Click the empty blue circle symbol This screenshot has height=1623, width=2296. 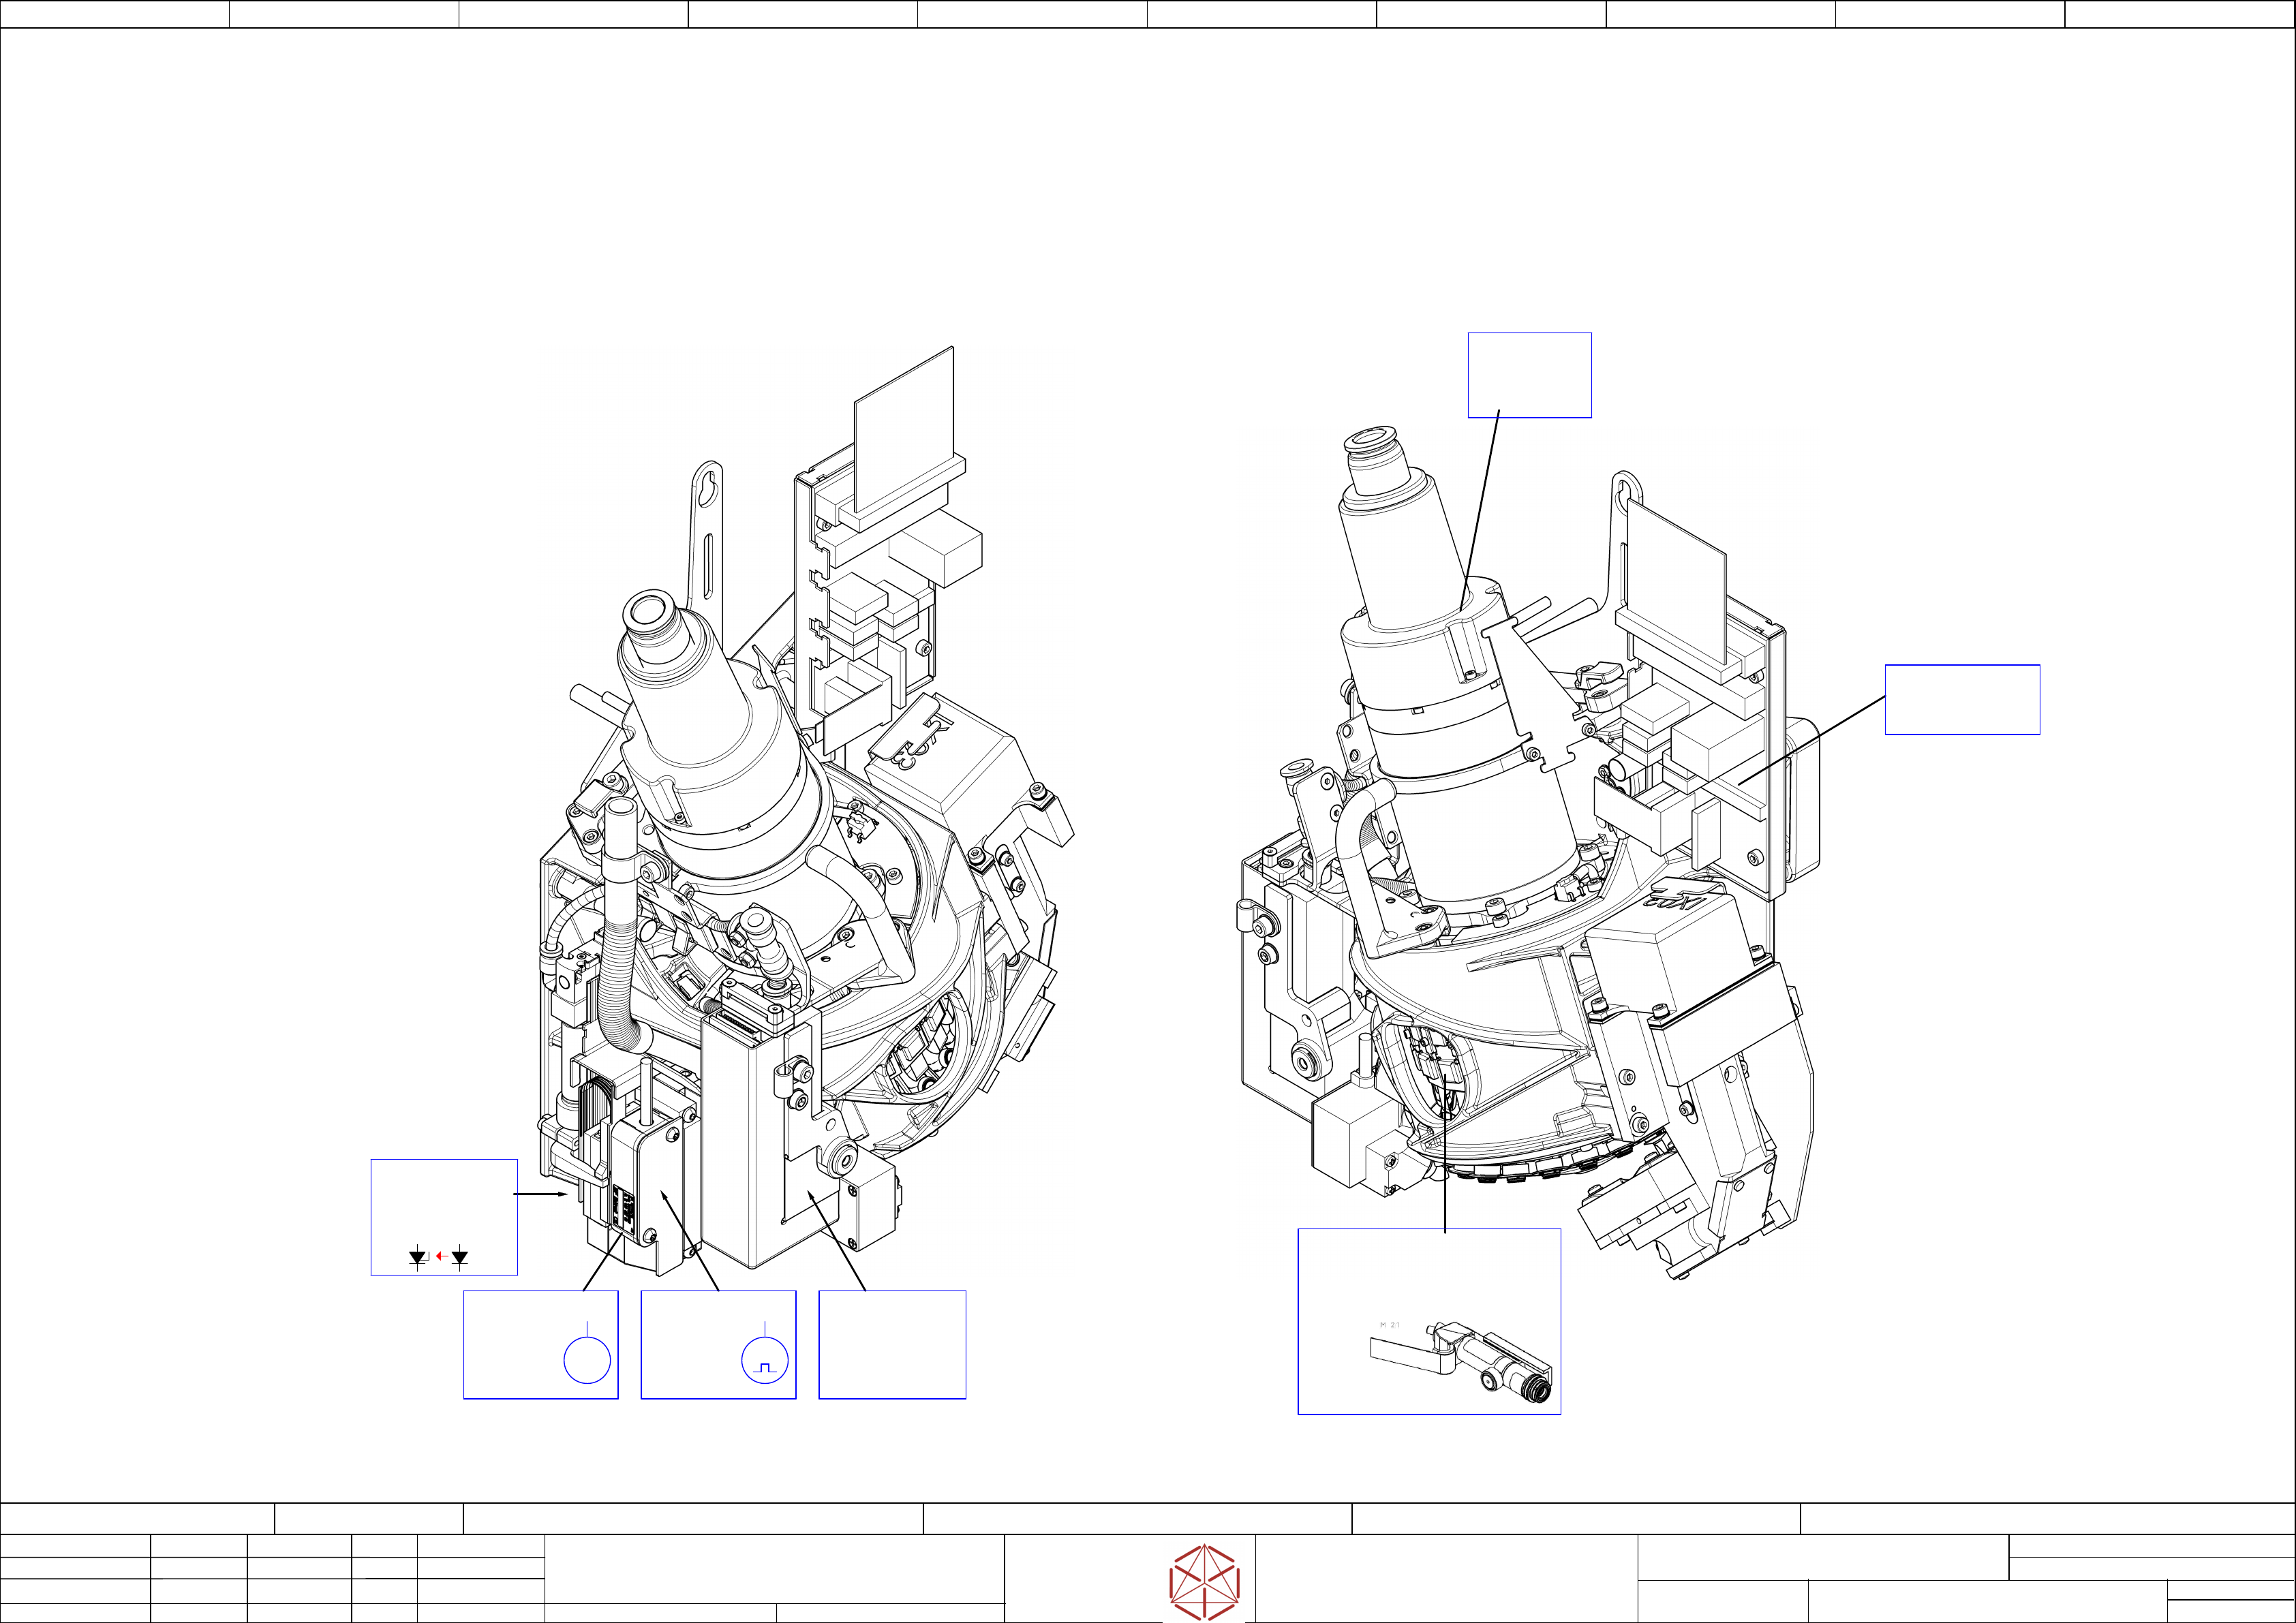click(x=587, y=1360)
